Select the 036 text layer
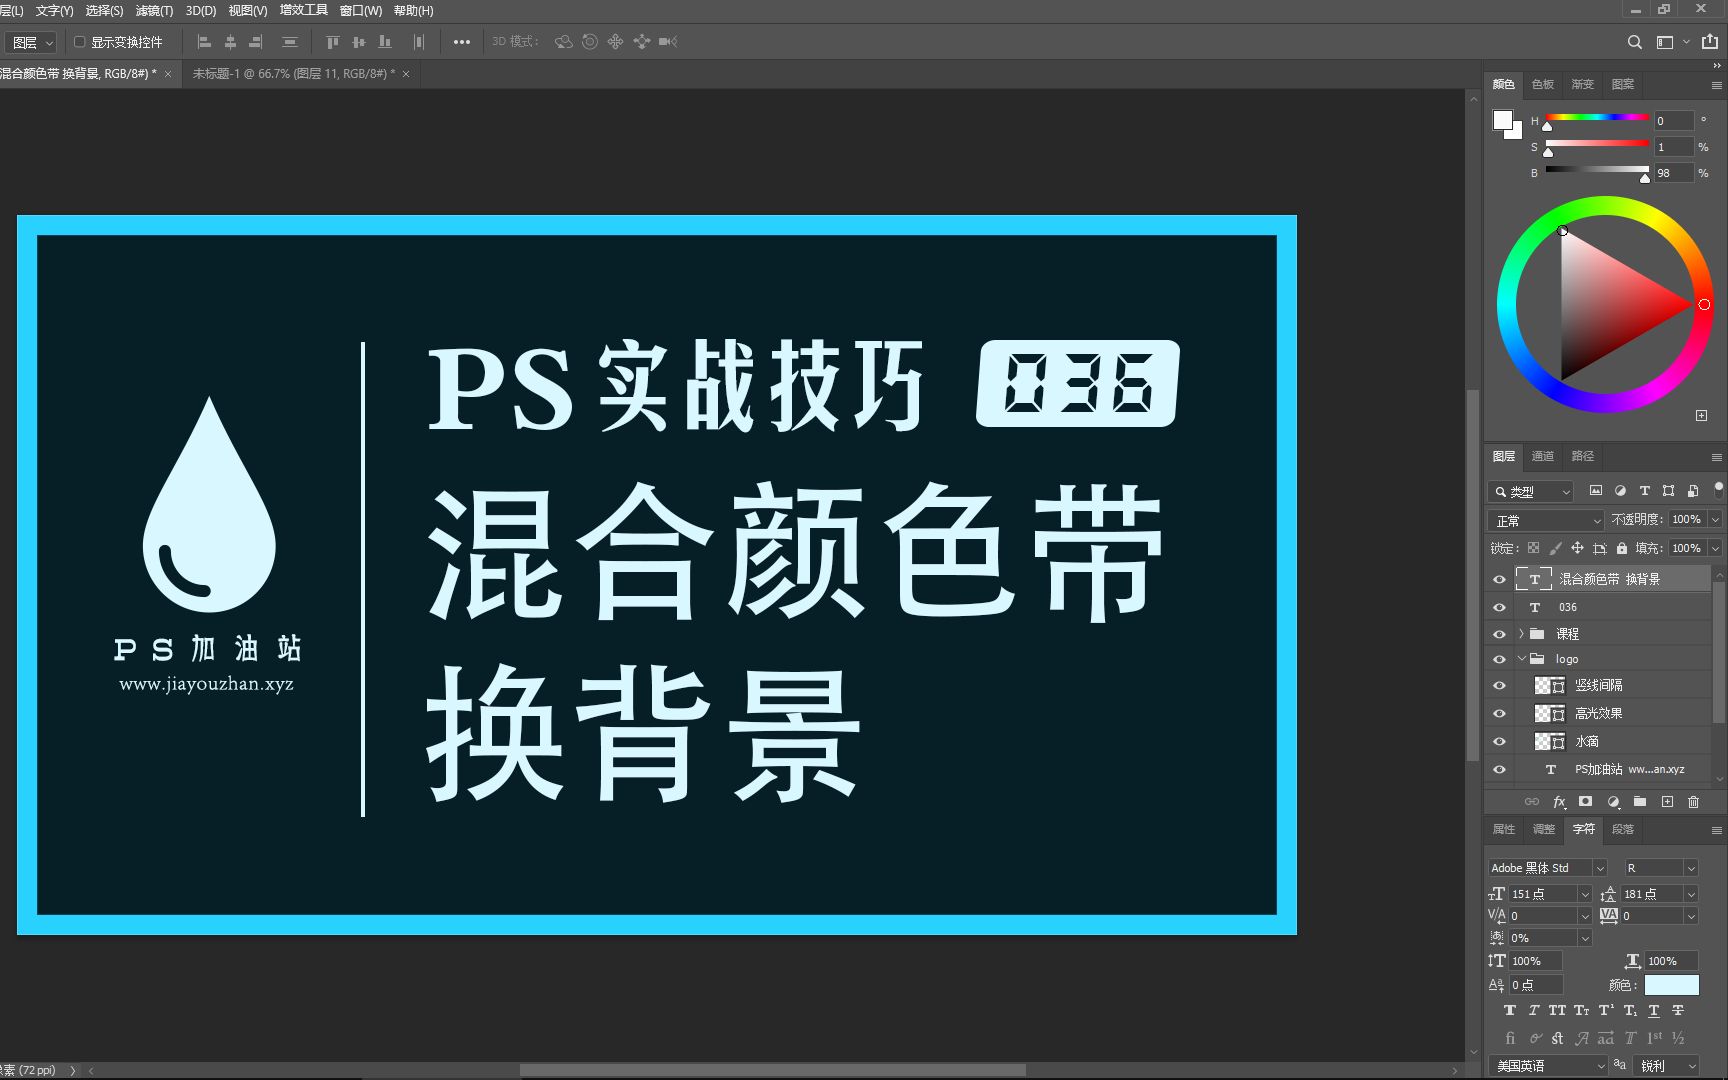Image resolution: width=1728 pixels, height=1080 pixels. pyautogui.click(x=1612, y=607)
